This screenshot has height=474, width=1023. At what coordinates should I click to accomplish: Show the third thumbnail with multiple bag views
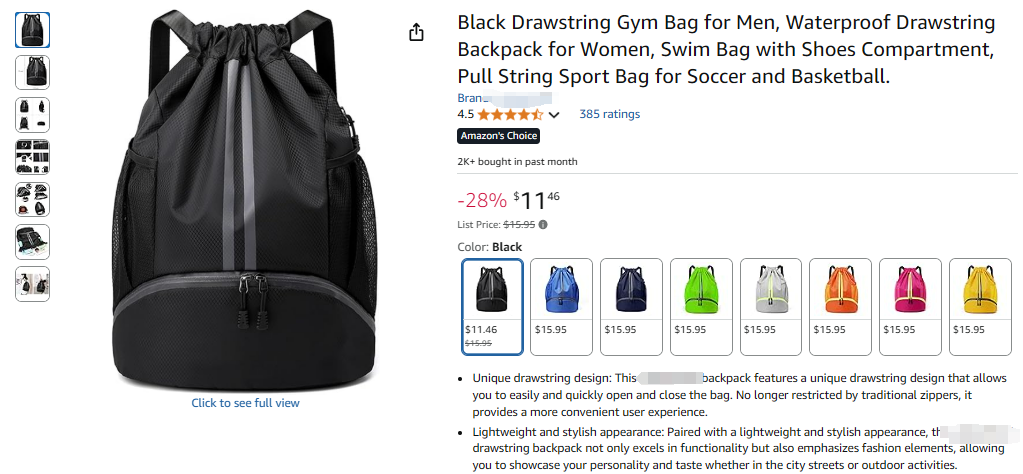tap(33, 115)
